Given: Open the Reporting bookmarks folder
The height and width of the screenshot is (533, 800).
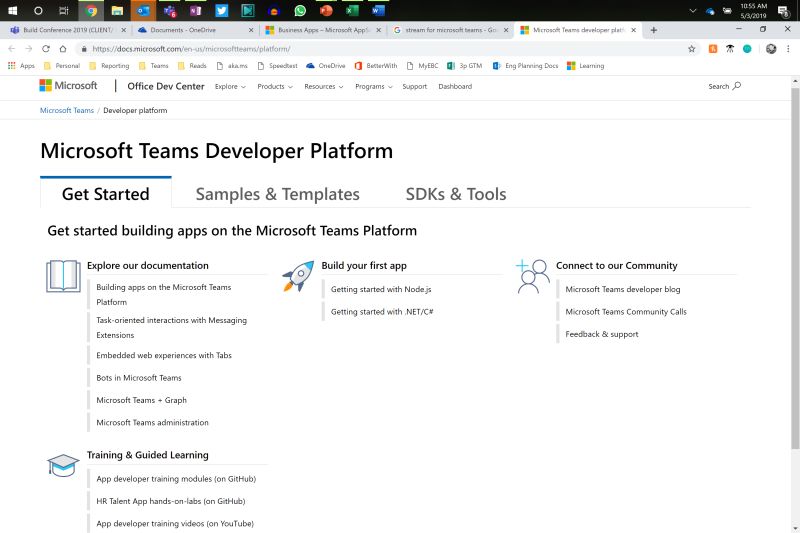Looking at the screenshot, I should [x=109, y=66].
